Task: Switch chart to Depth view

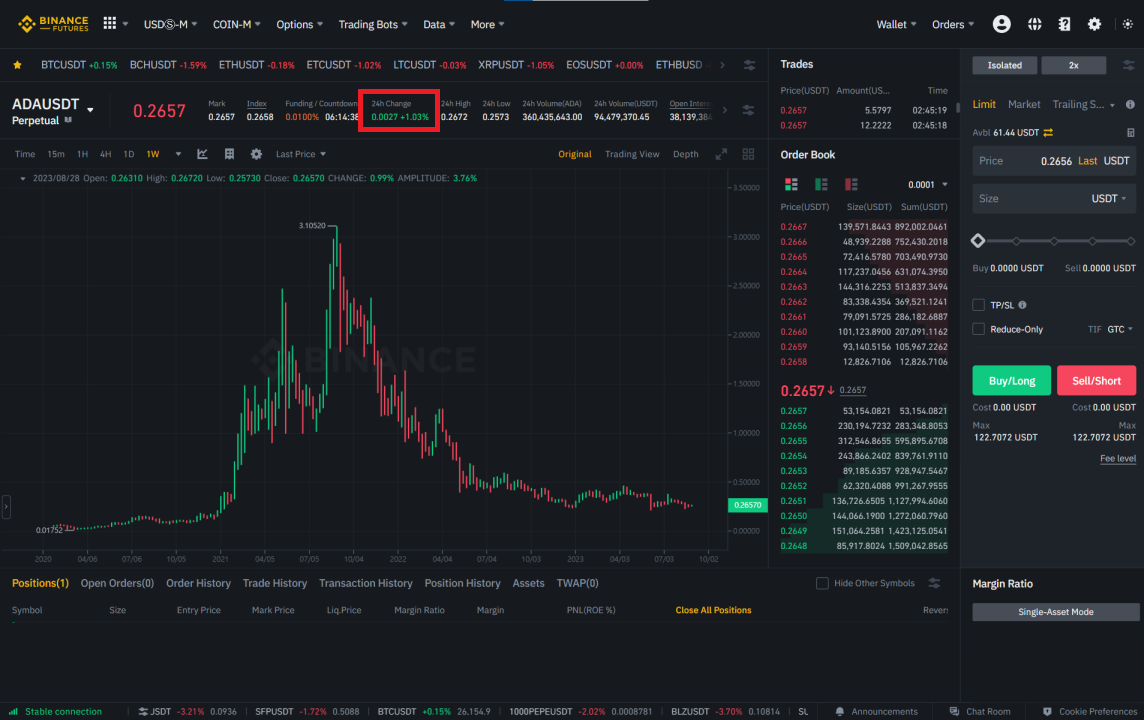Action: click(x=685, y=154)
